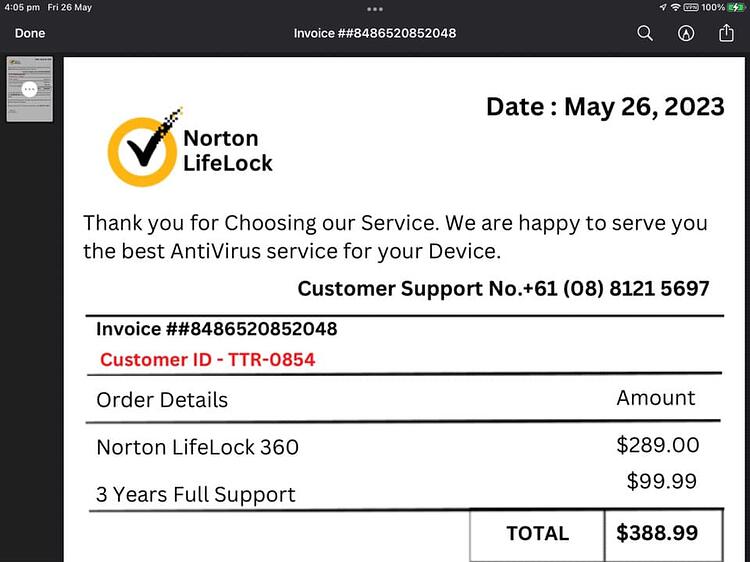
Task: Tap the Wi-Fi icon in status bar
Action: pyautogui.click(x=675, y=7)
